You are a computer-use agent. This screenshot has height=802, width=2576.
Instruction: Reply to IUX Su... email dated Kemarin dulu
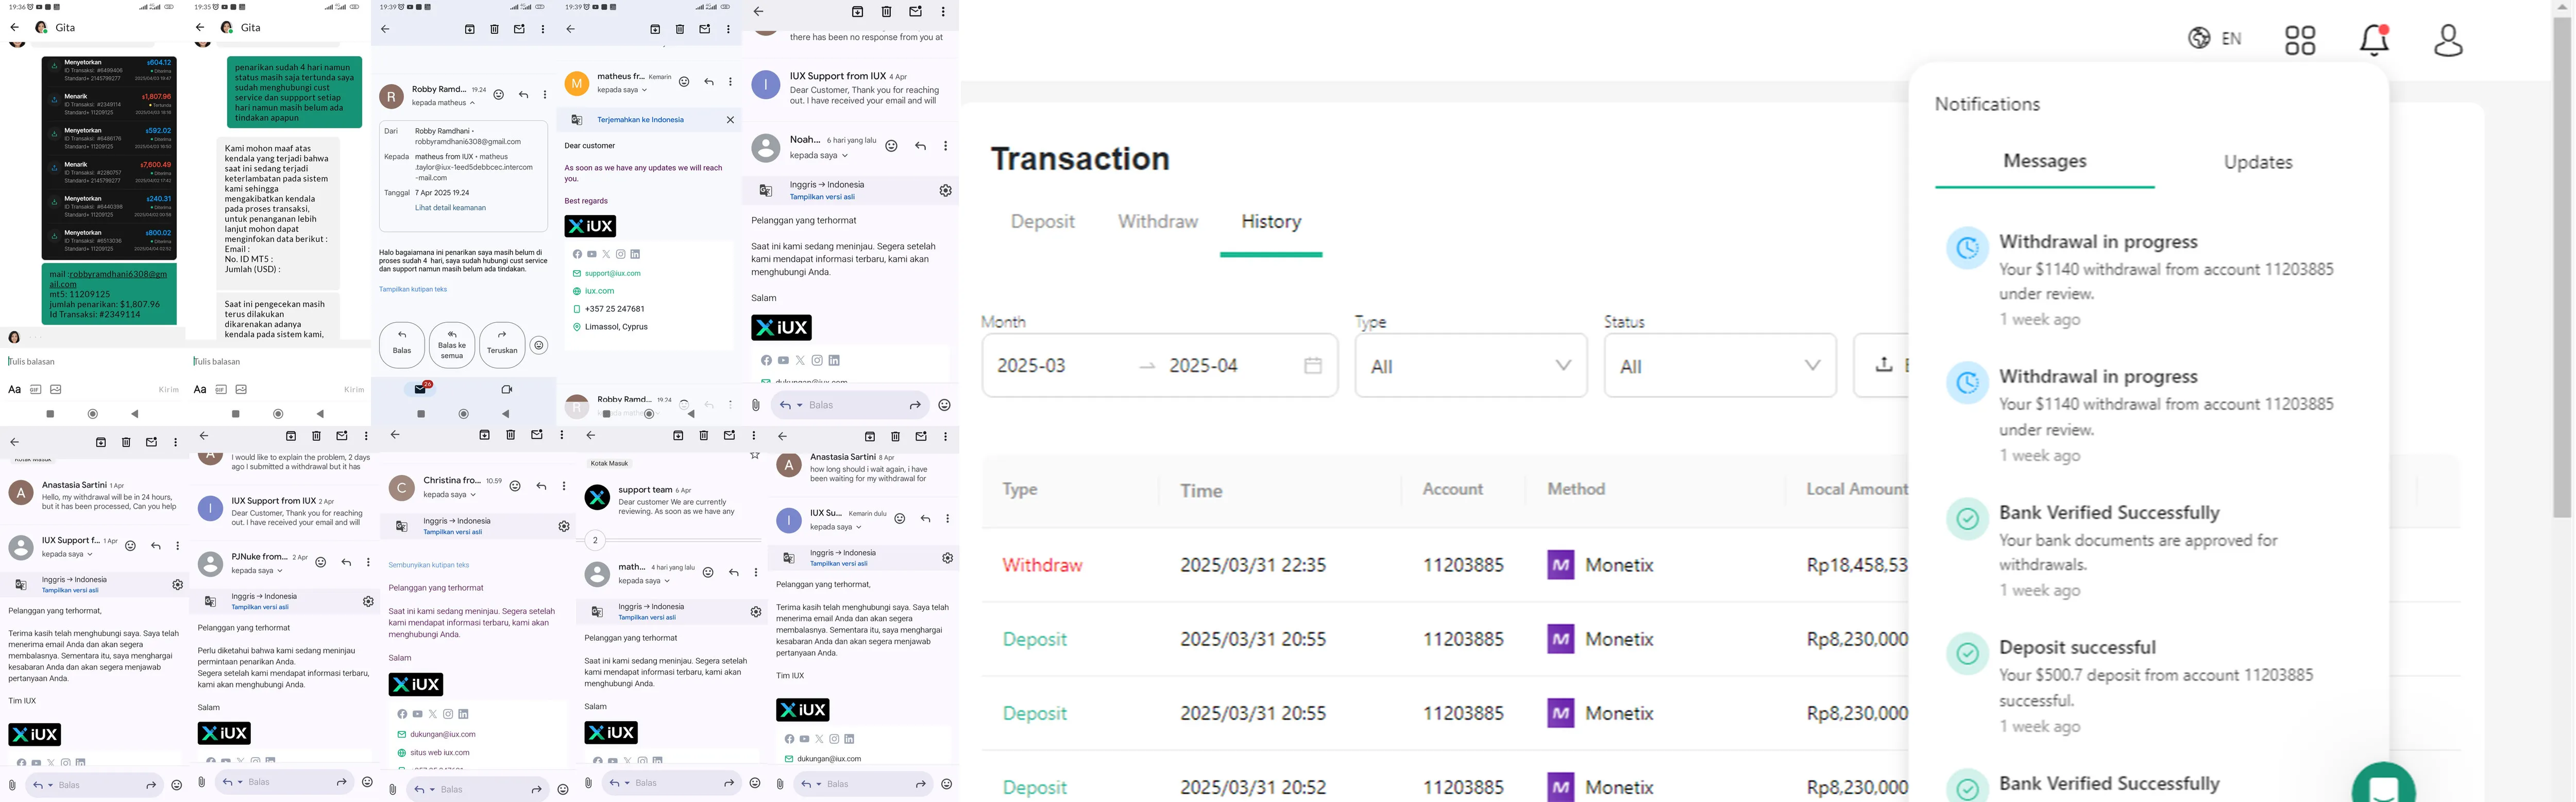point(925,518)
